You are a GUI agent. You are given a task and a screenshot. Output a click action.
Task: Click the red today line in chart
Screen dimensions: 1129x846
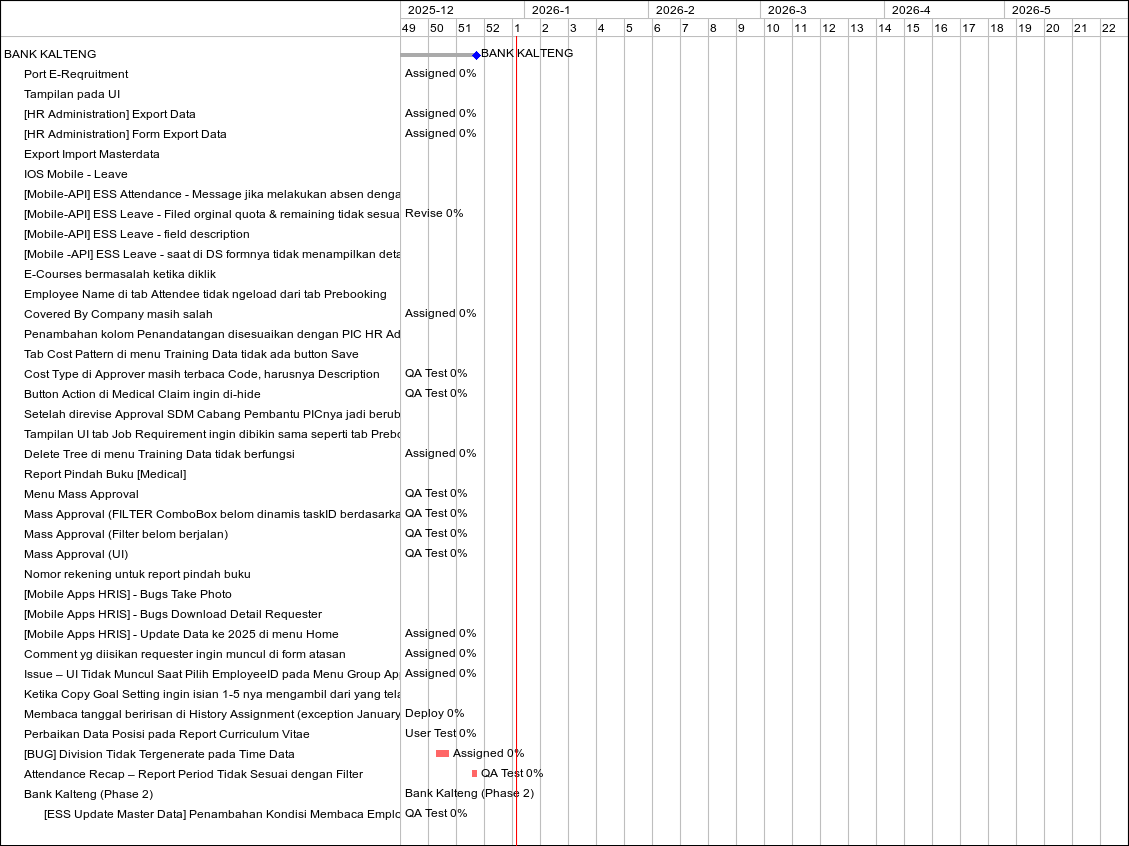point(516,400)
